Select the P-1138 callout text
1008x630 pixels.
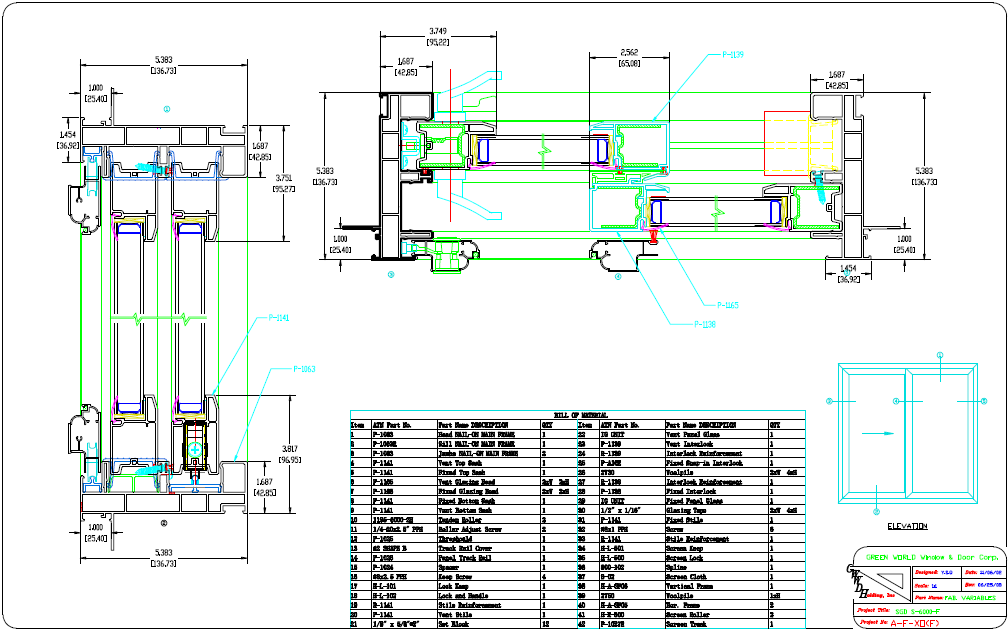coord(705,324)
